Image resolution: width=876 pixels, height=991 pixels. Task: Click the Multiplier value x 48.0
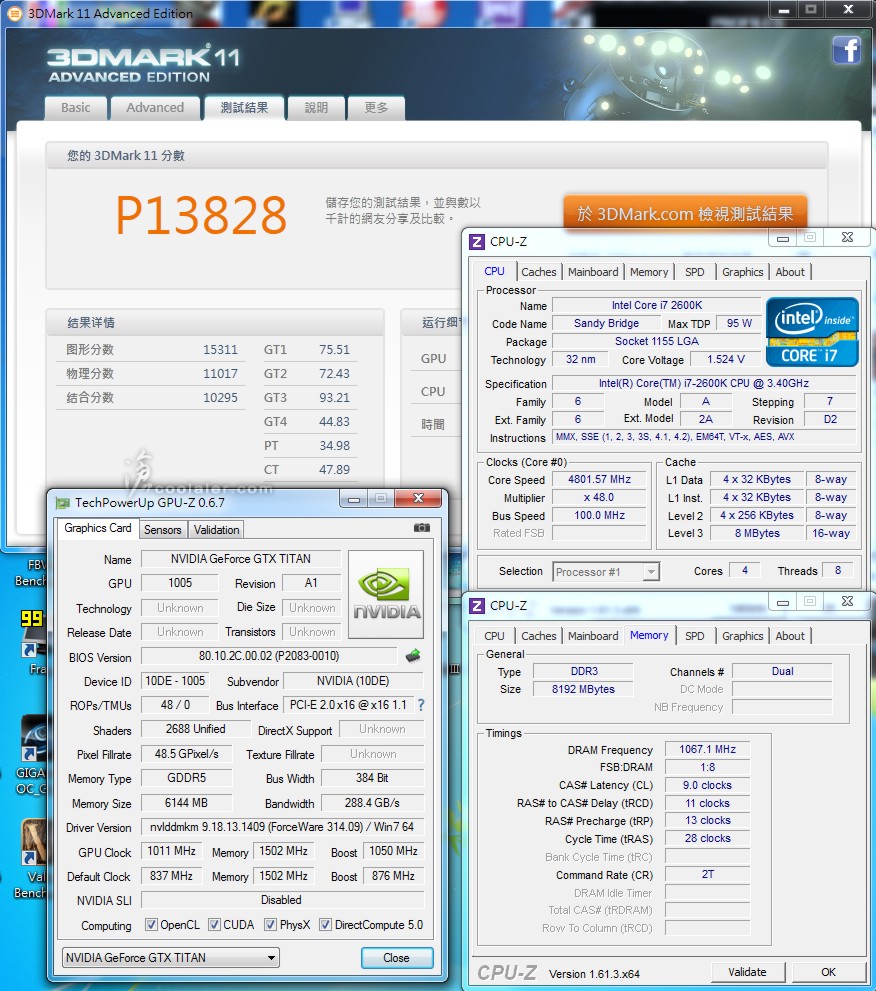tap(599, 497)
